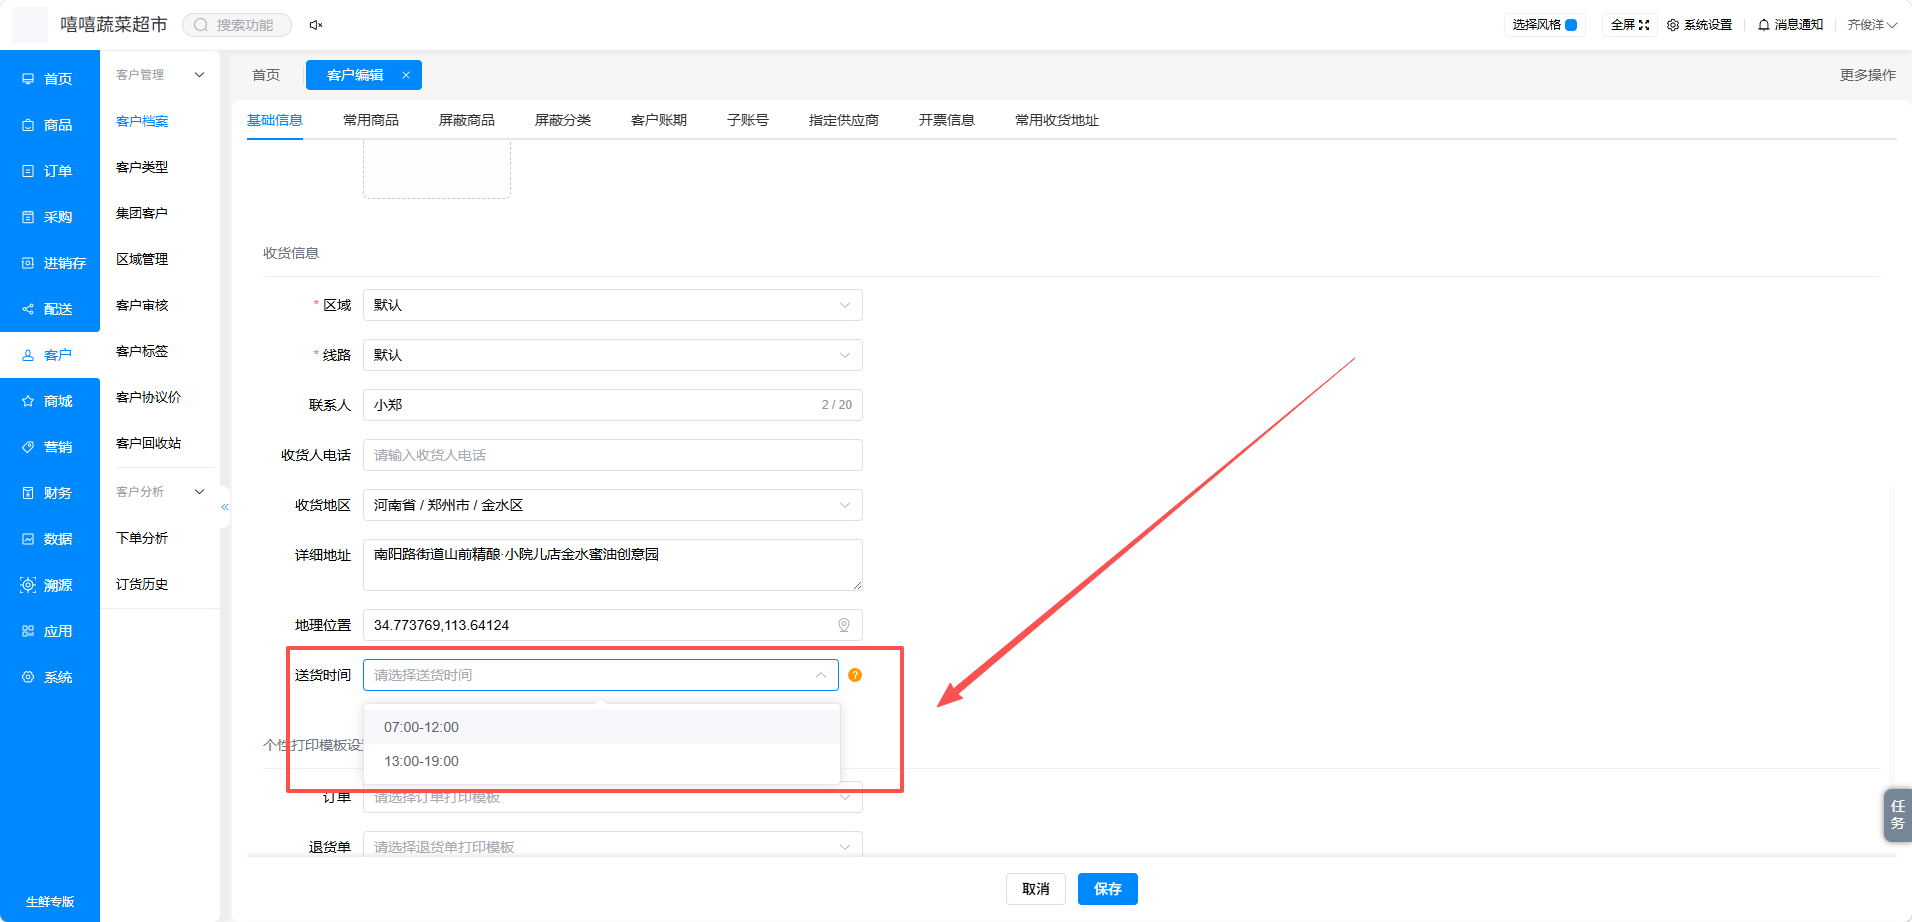The image size is (1912, 922).
Task: Click the 保存 button
Action: click(1108, 889)
